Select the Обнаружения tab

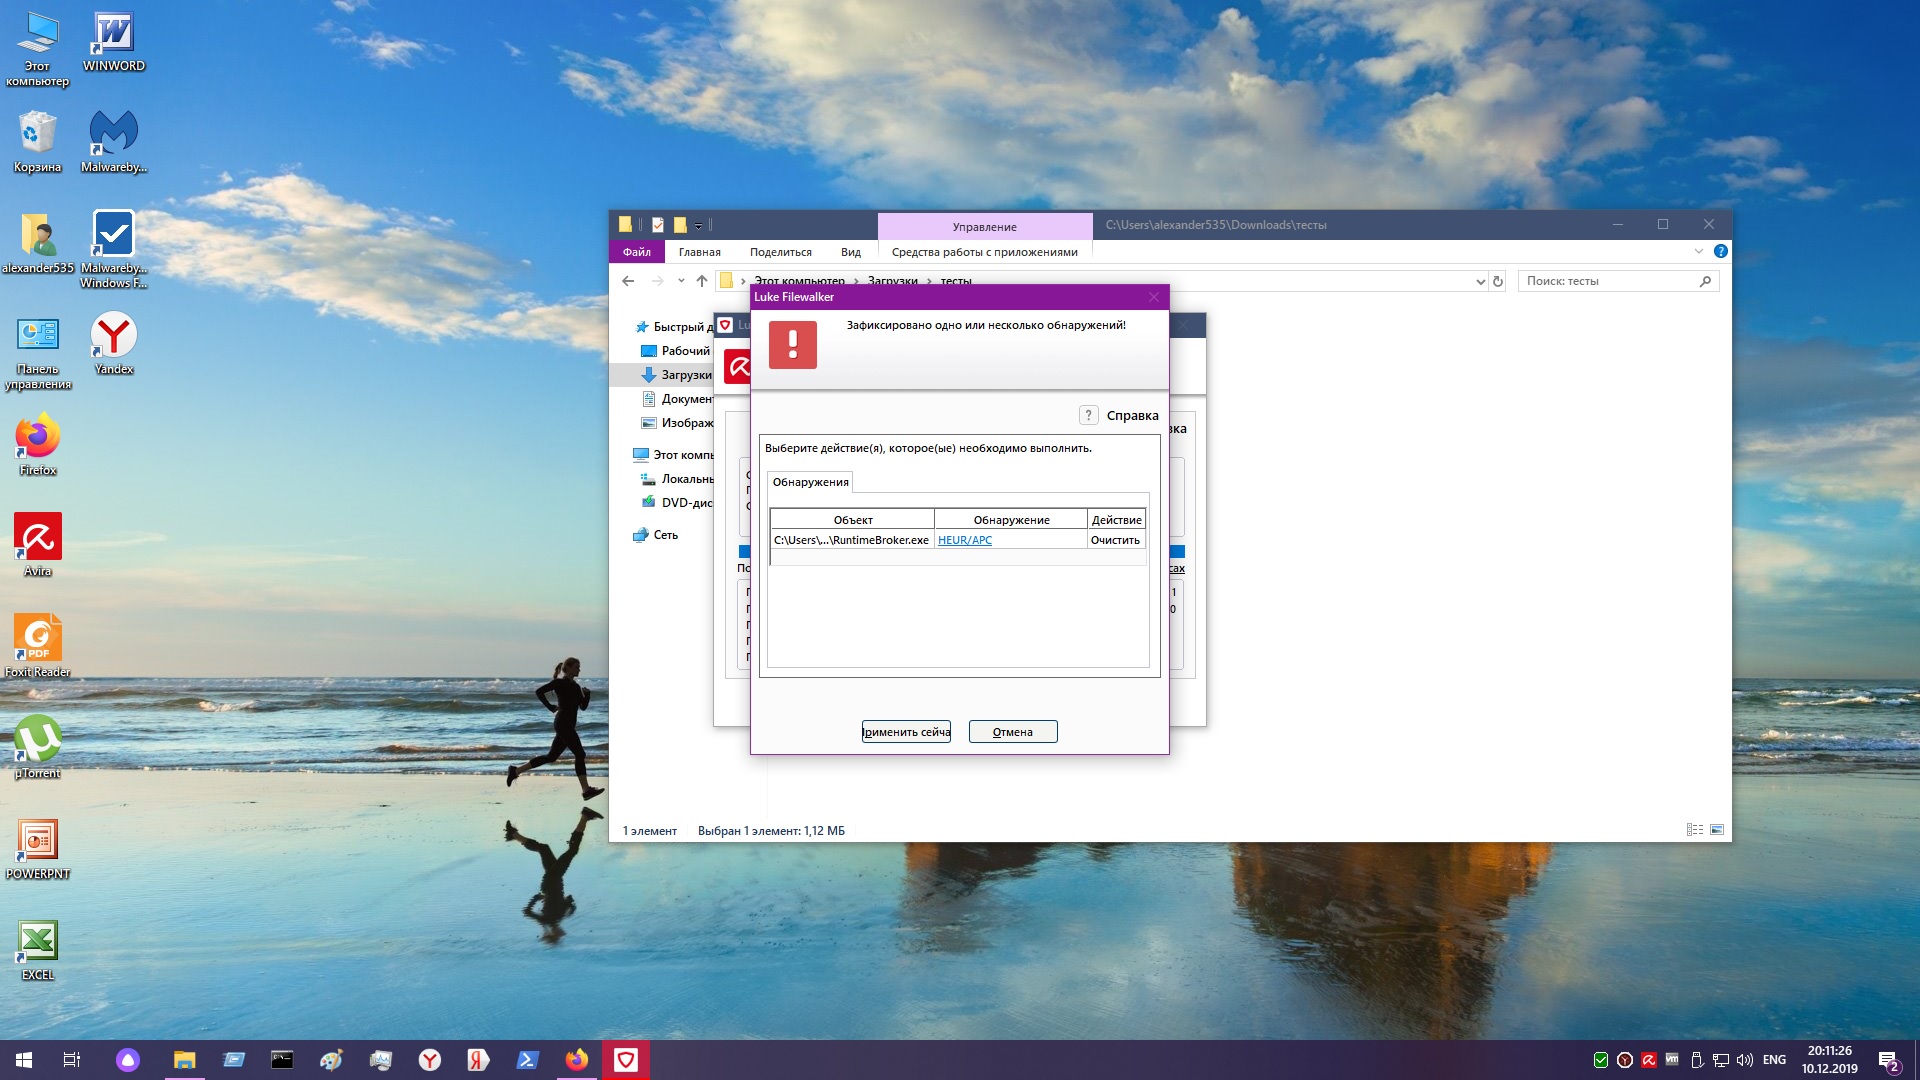click(810, 482)
